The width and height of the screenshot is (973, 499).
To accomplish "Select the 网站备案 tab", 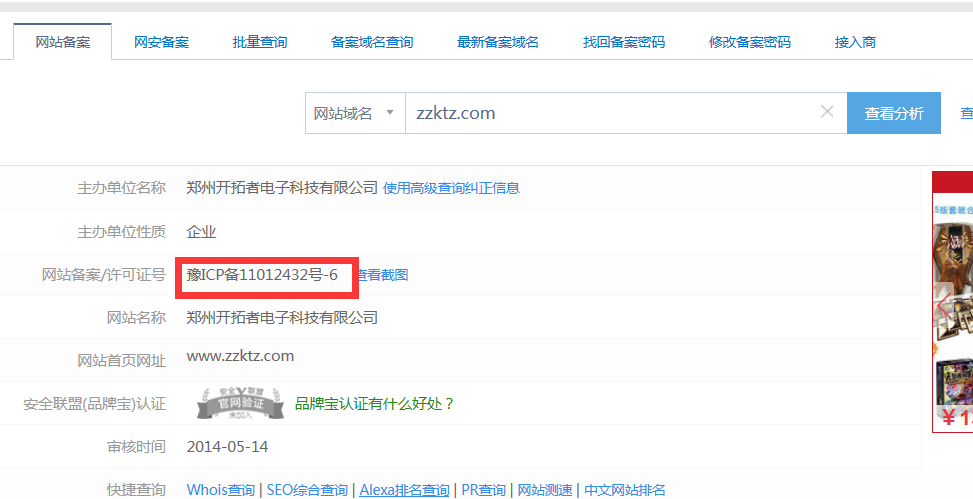I will pyautogui.click(x=63, y=42).
